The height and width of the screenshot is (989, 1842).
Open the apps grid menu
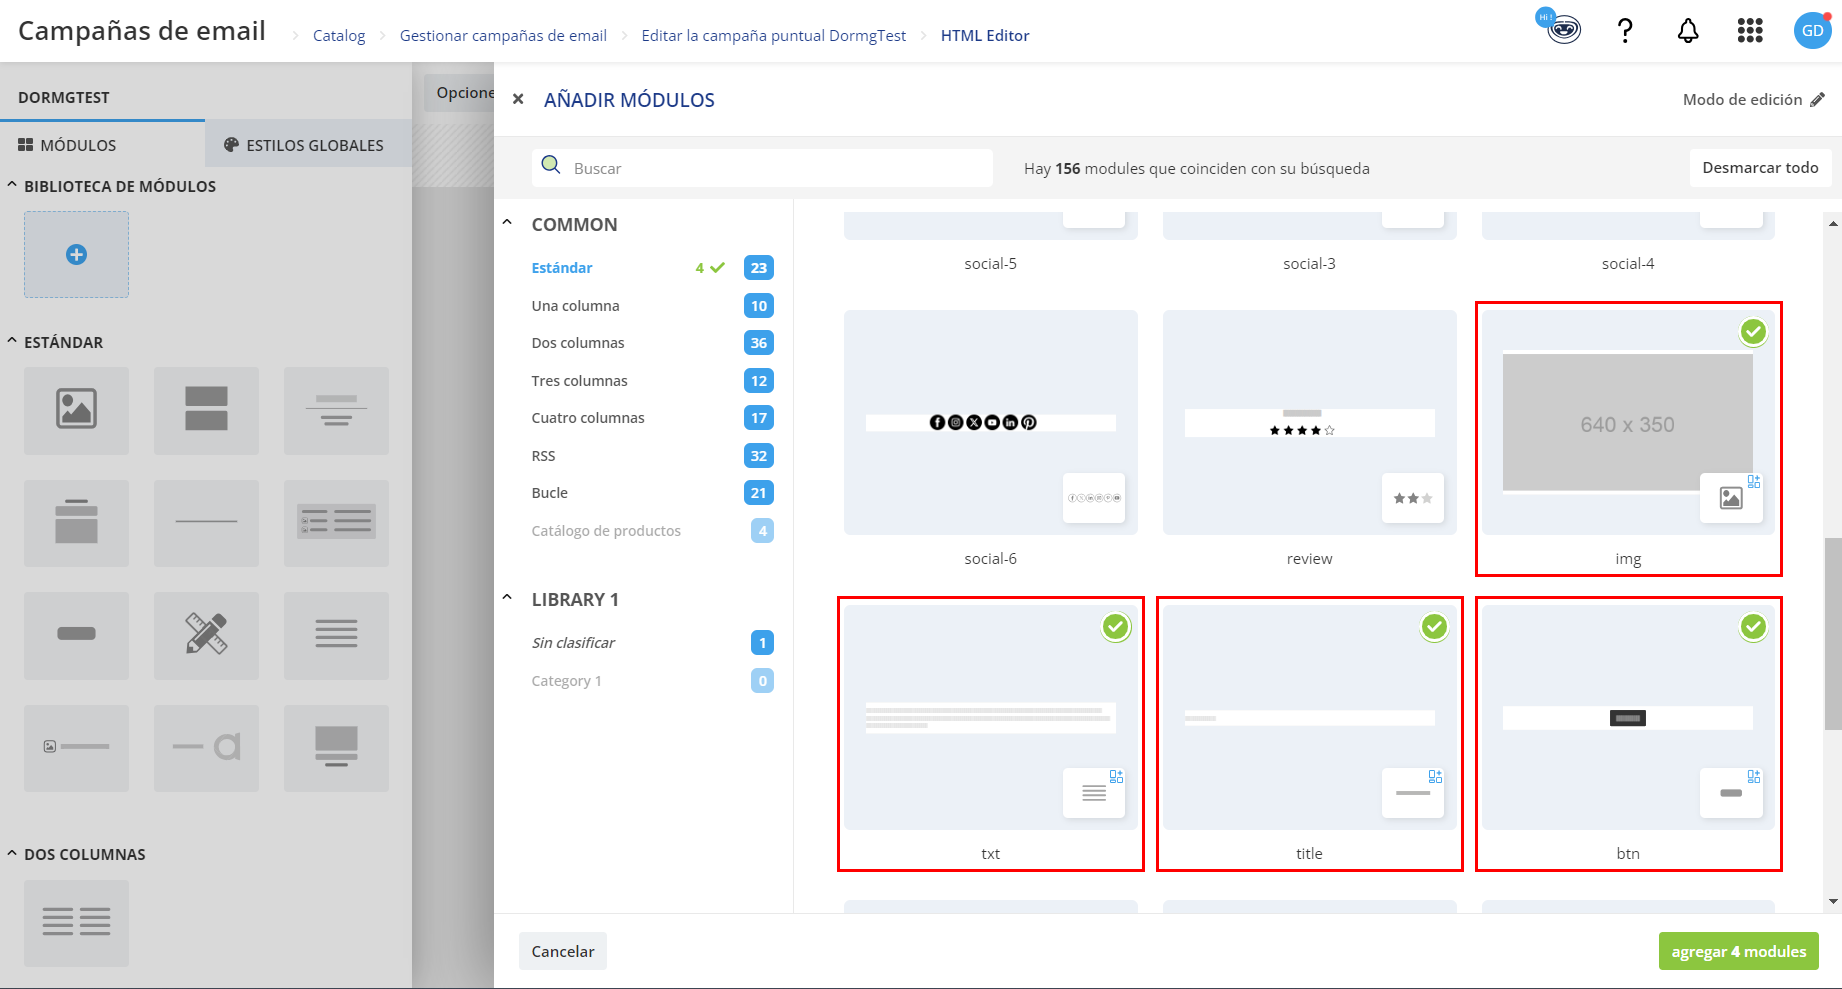[1750, 31]
